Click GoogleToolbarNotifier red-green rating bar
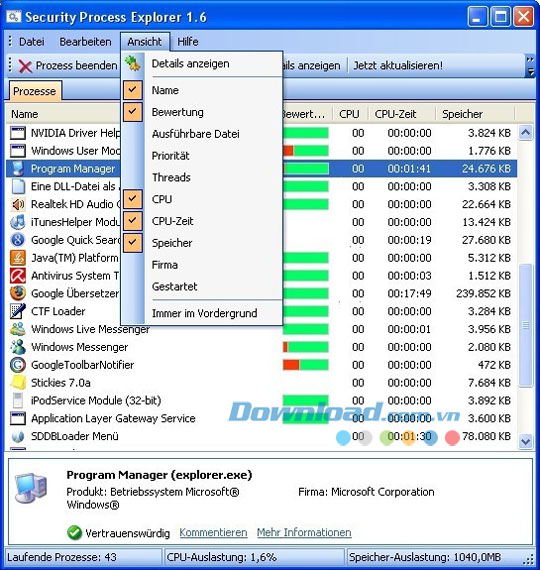Image resolution: width=540 pixels, height=570 pixels. [x=305, y=365]
